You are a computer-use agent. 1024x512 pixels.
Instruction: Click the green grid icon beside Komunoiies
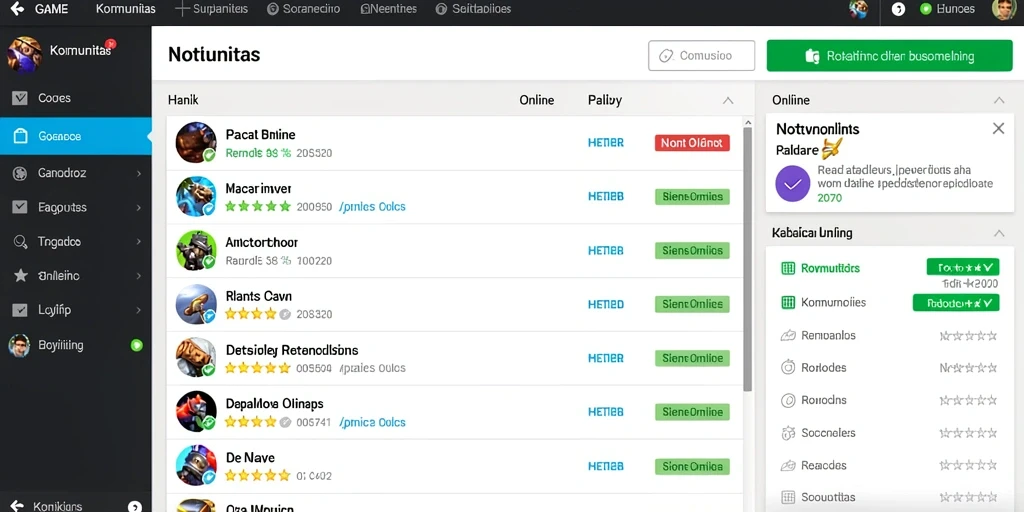[788, 302]
